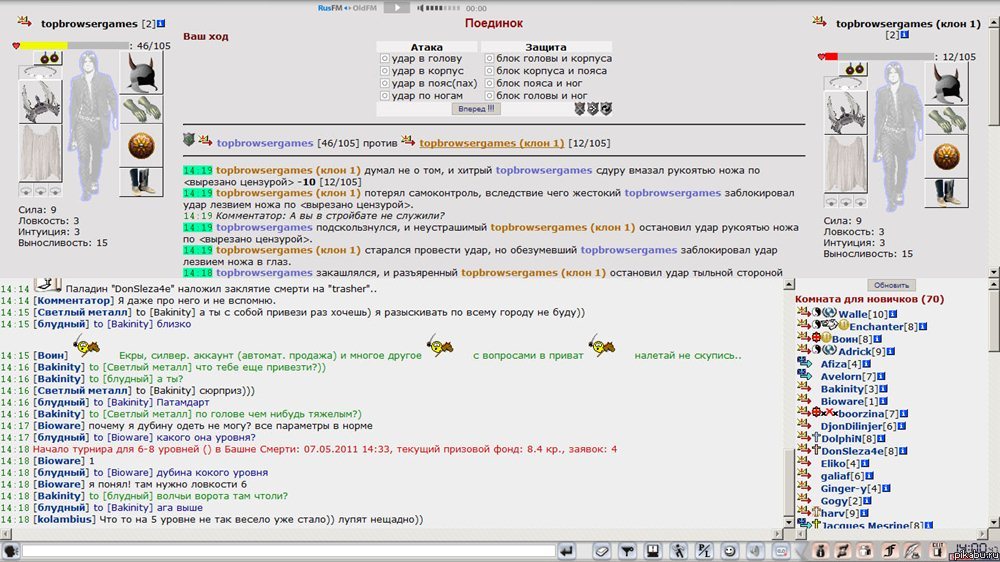The width and height of the screenshot is (1000, 562).
Task: Open the smiley emoticons icon
Action: 729,551
